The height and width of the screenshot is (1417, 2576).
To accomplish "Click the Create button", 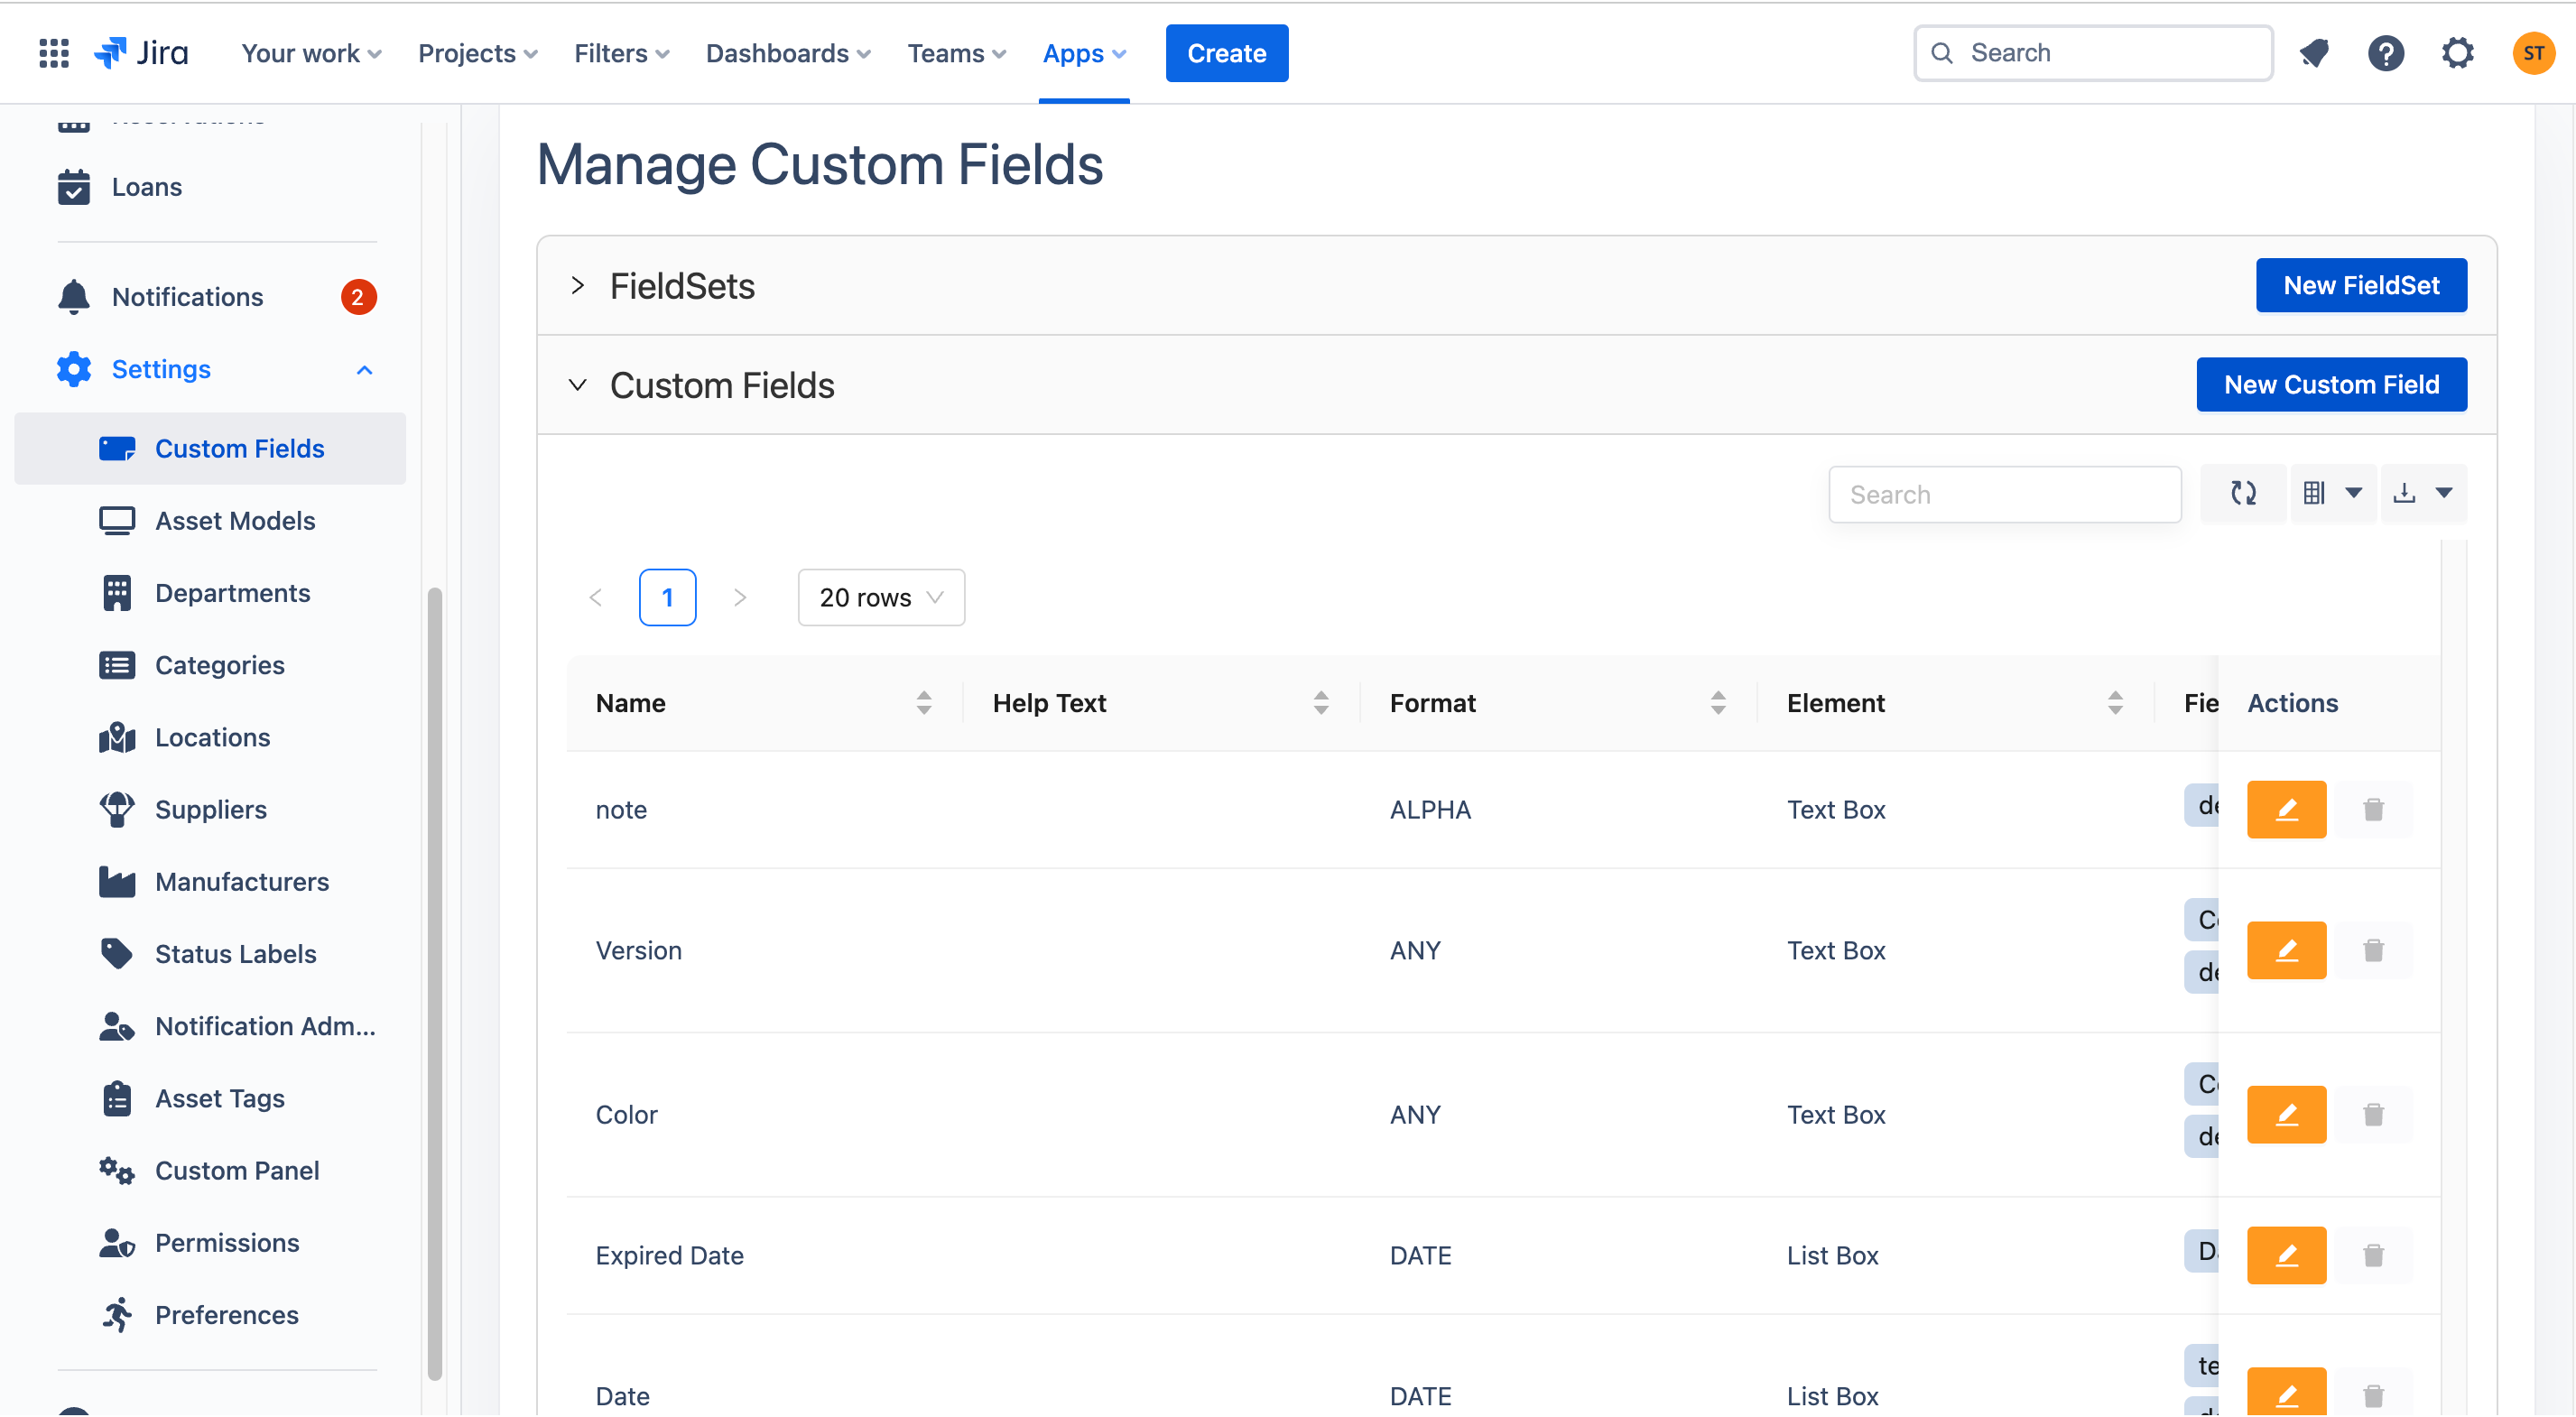I will pos(1226,53).
